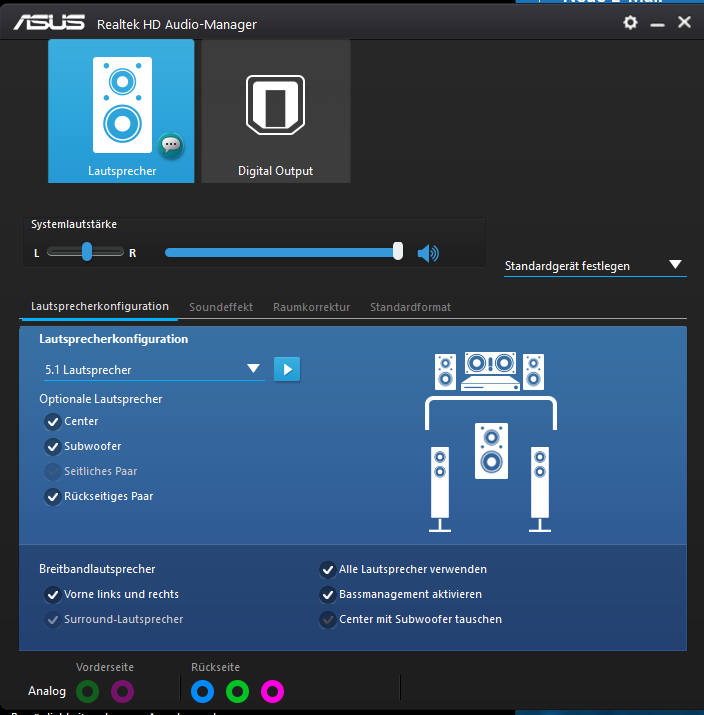704x715 pixels.
Task: Click the purple front panel jack
Action: (x=122, y=691)
